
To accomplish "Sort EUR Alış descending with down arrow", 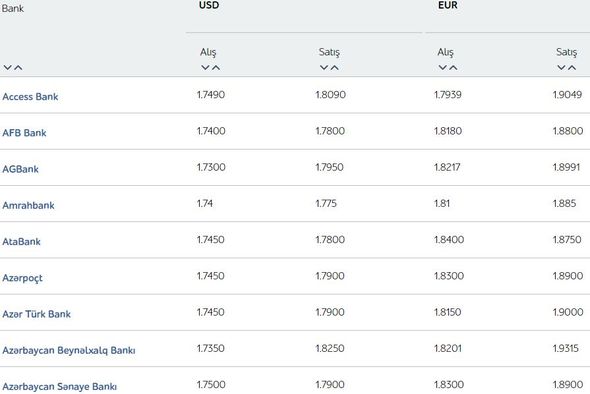I will (442, 68).
